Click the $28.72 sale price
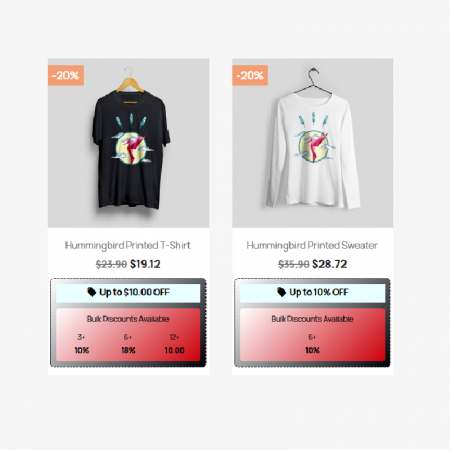The image size is (450, 450). pos(329,264)
